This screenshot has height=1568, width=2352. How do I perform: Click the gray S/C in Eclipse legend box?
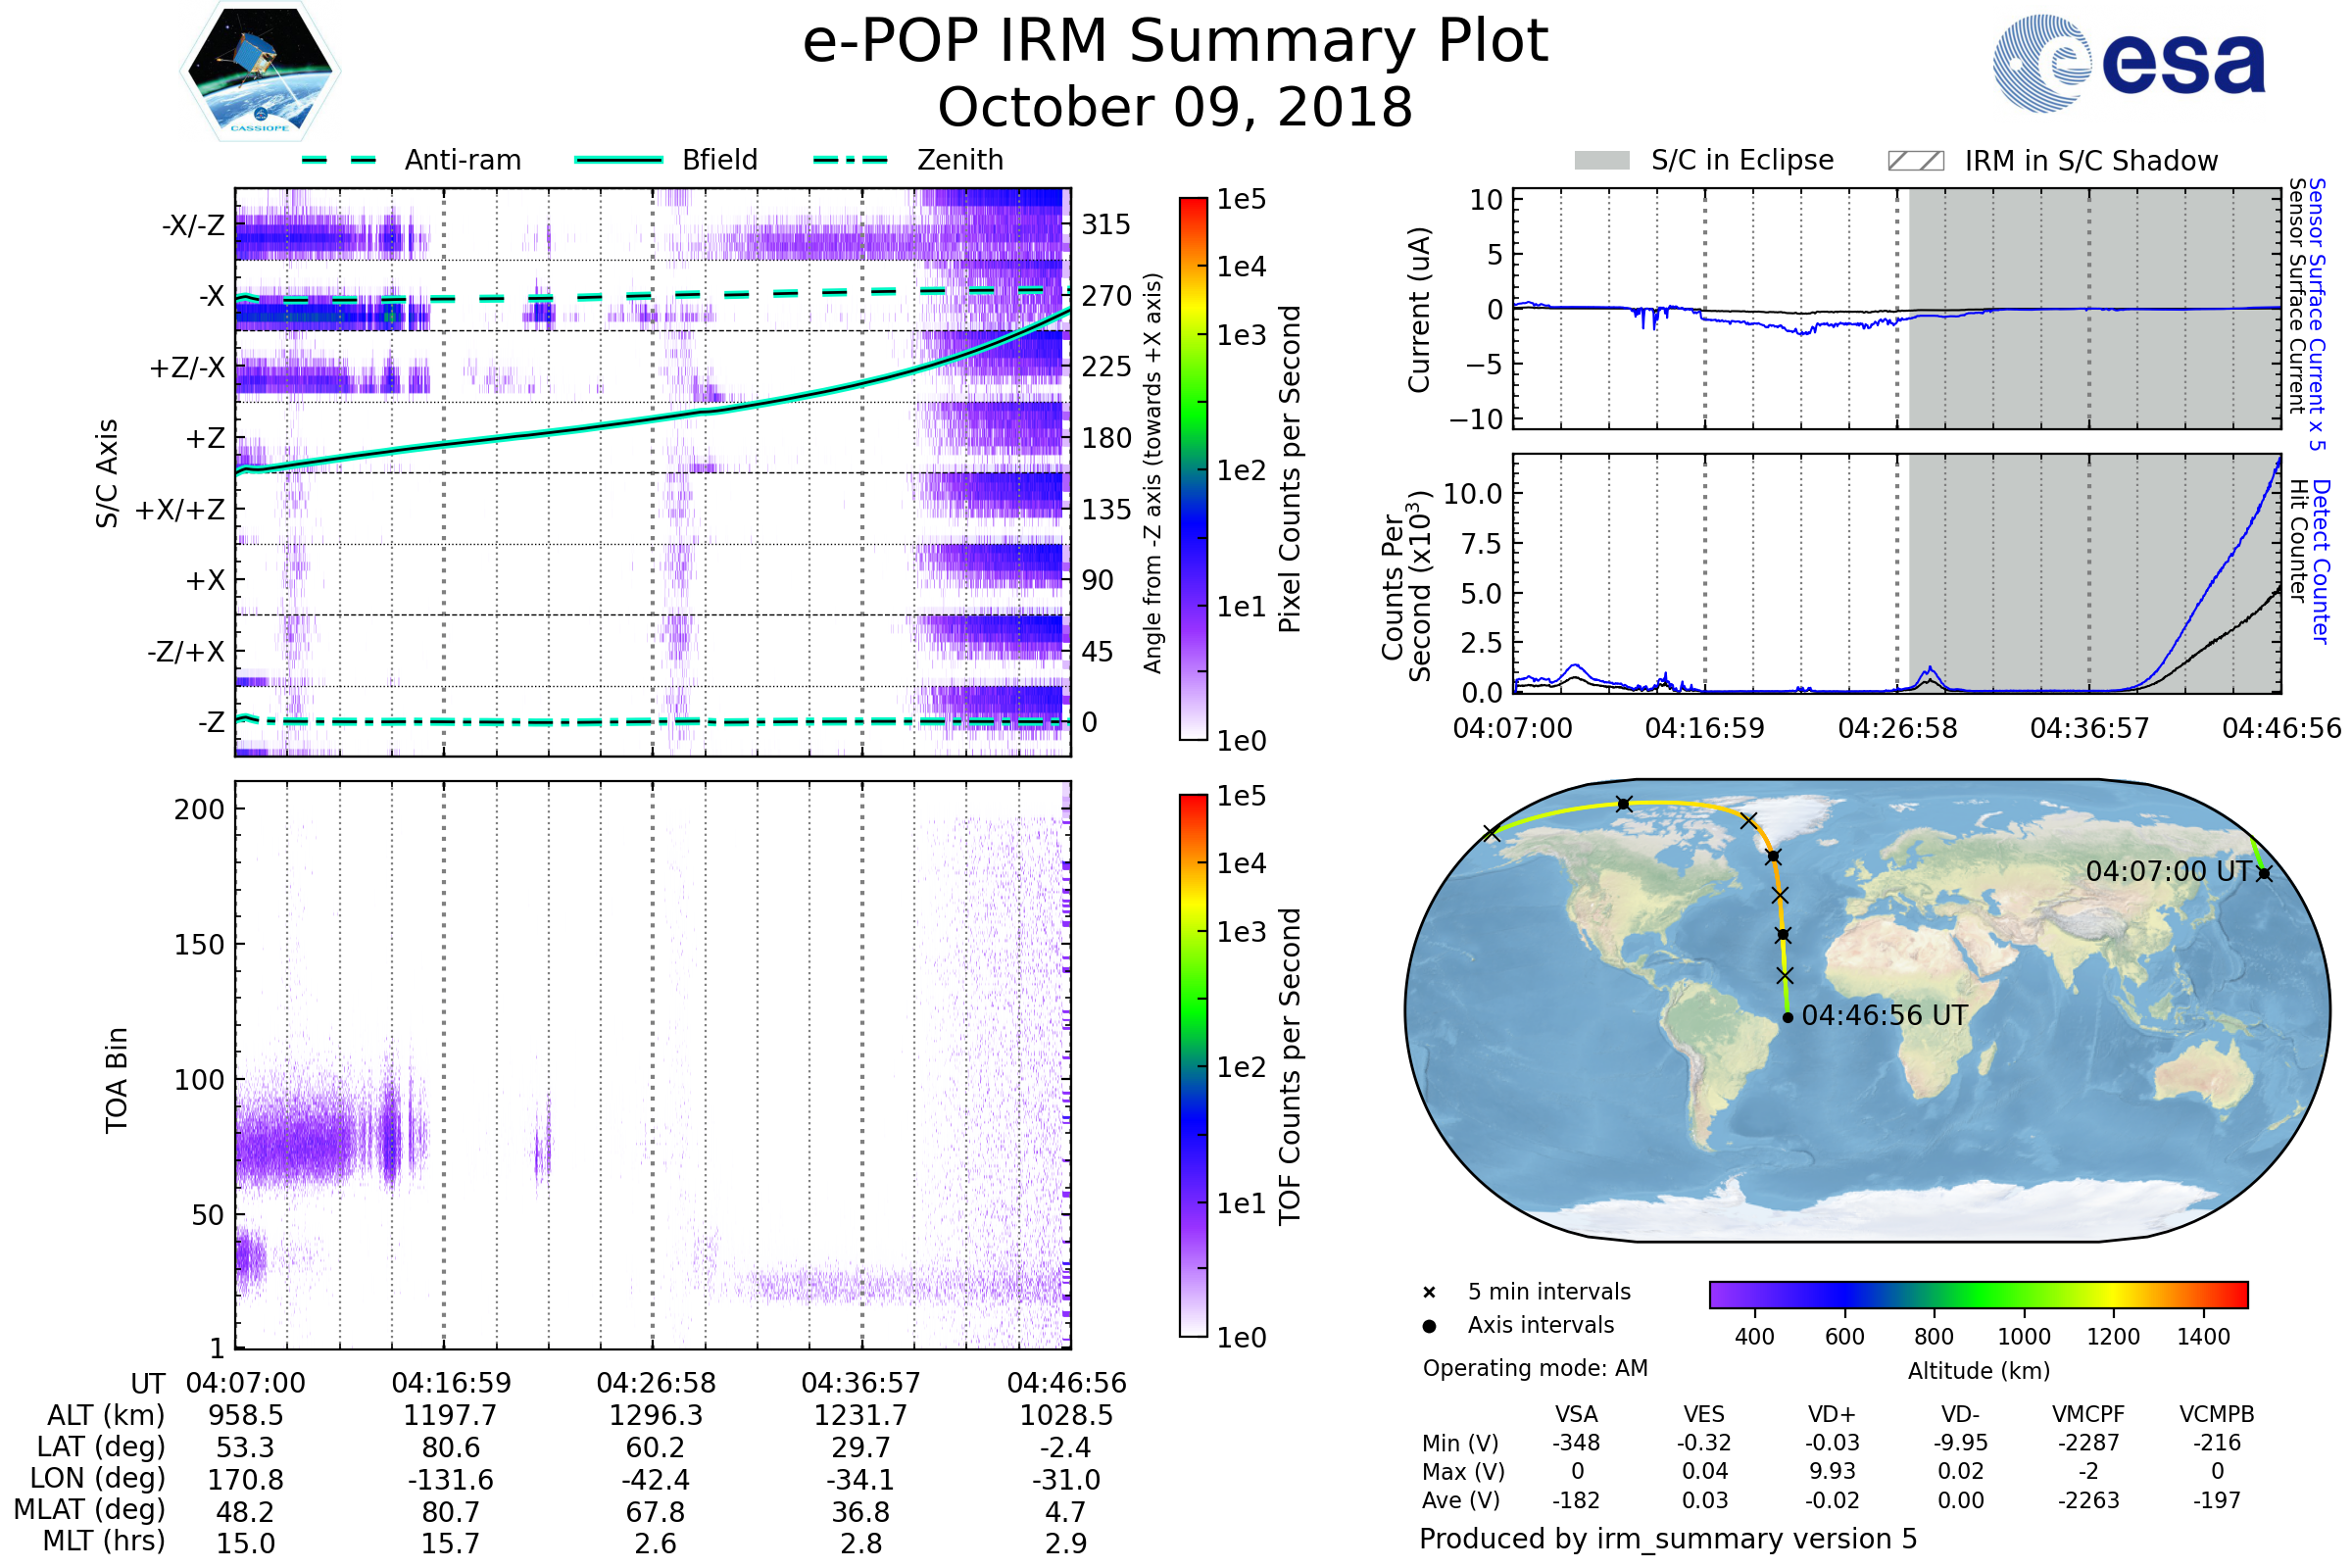click(x=1601, y=161)
